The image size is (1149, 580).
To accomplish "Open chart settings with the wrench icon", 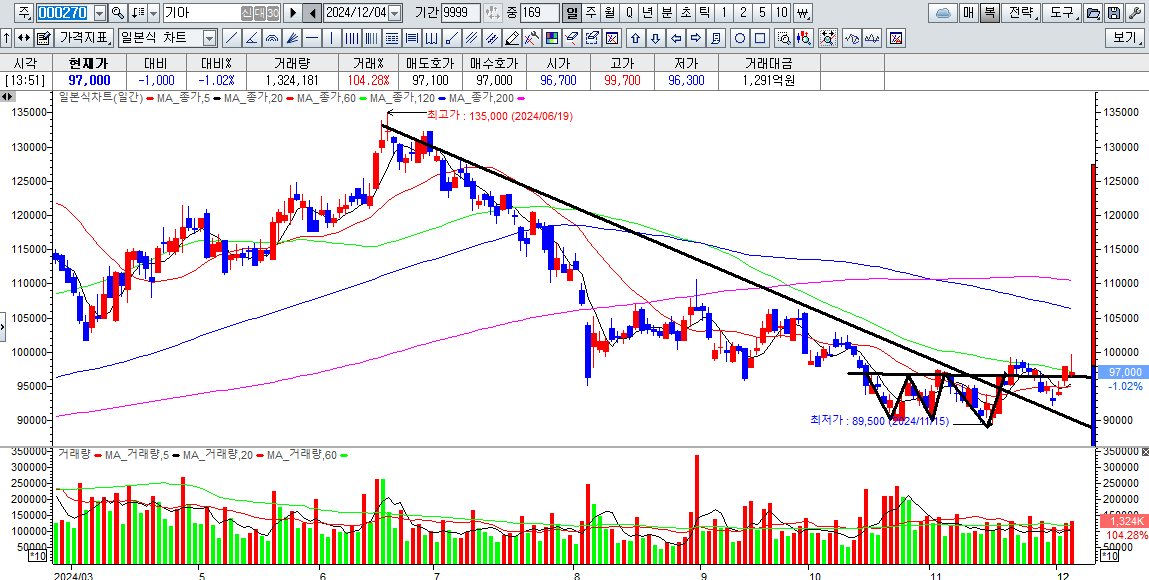I will [x=1132, y=13].
